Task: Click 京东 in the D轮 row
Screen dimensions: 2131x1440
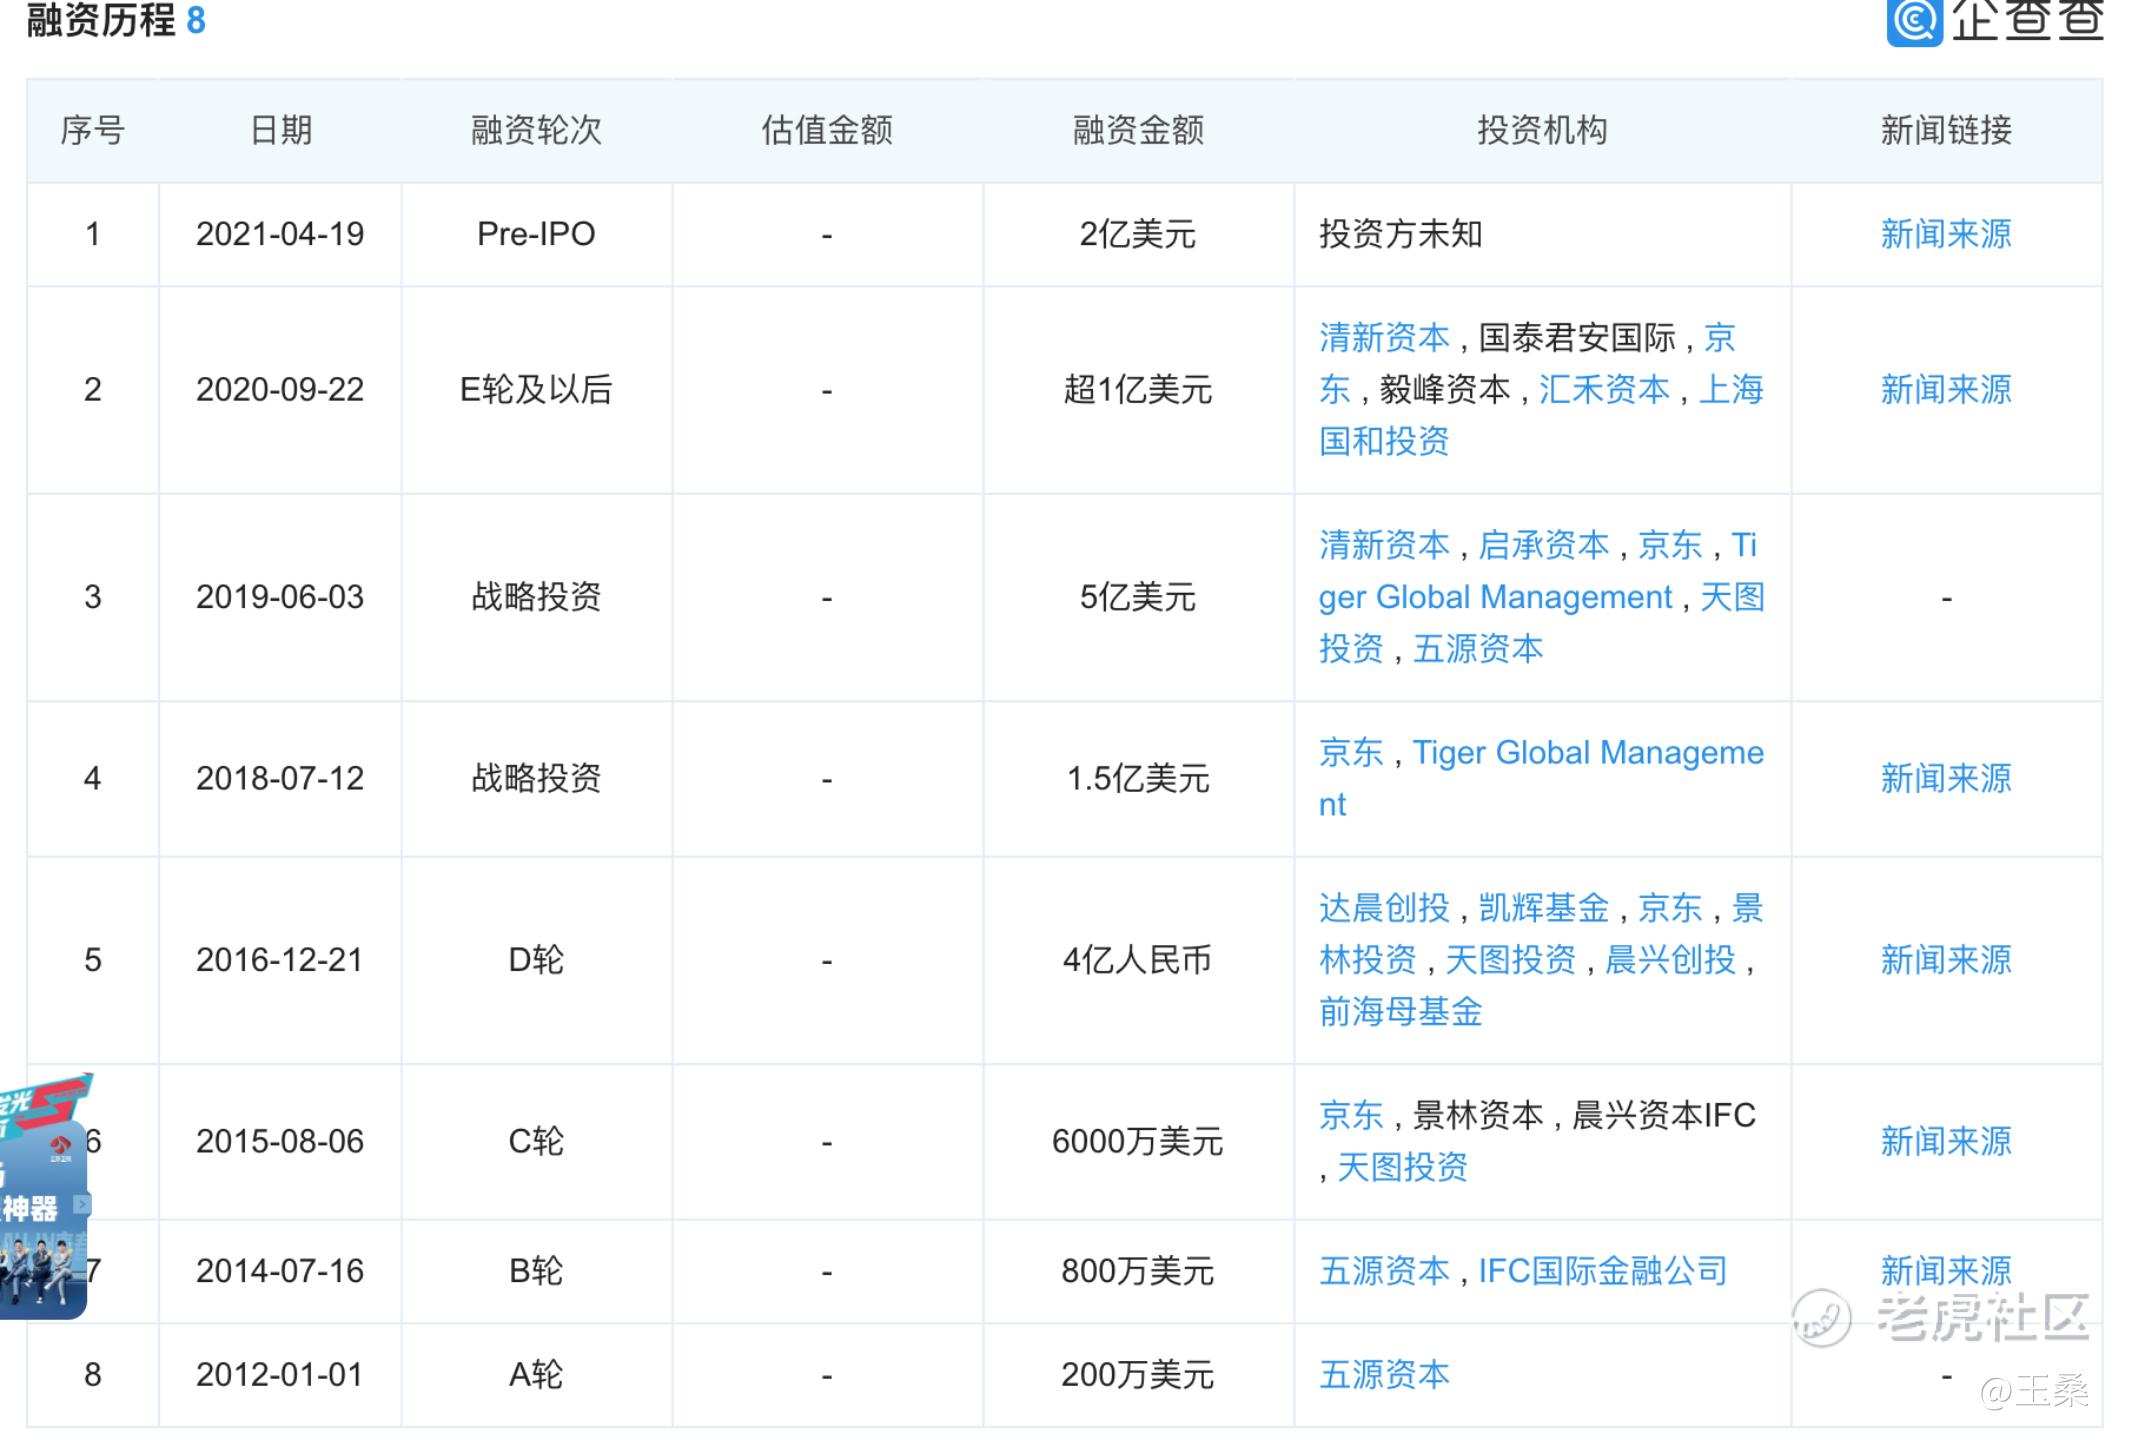Action: 1670,908
